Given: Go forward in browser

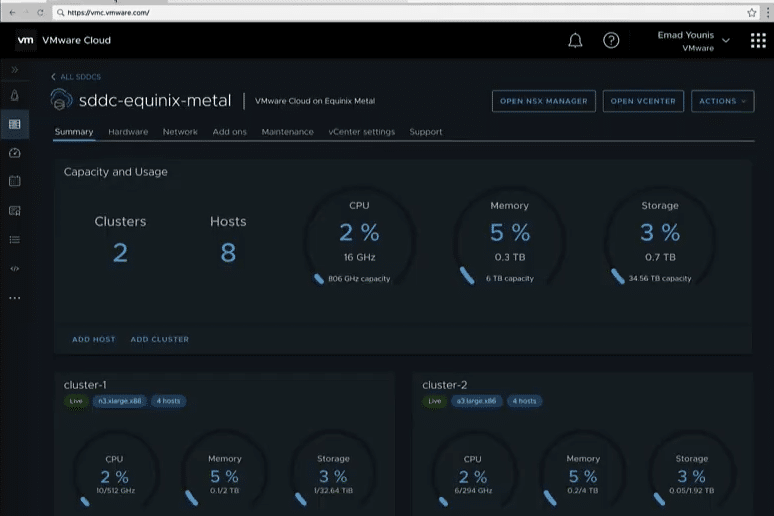Looking at the screenshot, I should (27, 13).
